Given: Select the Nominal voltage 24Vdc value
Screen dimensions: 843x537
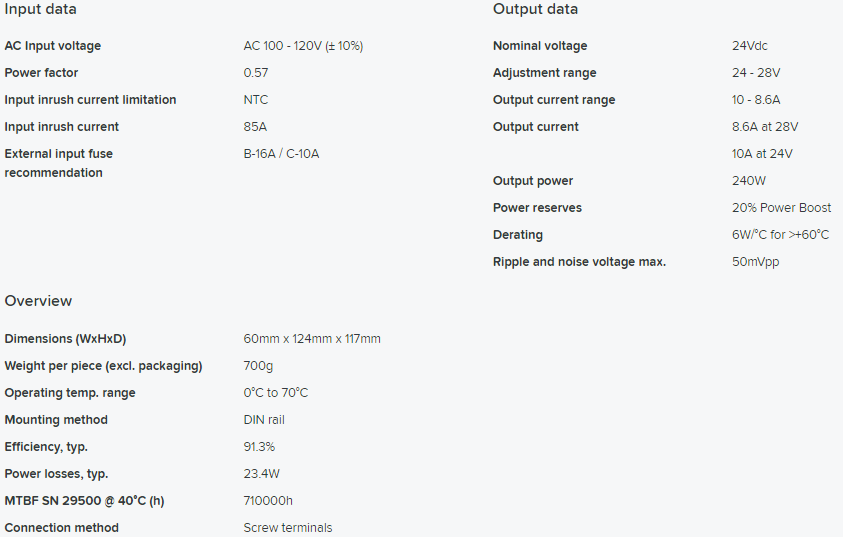Looking at the screenshot, I should [x=749, y=46].
